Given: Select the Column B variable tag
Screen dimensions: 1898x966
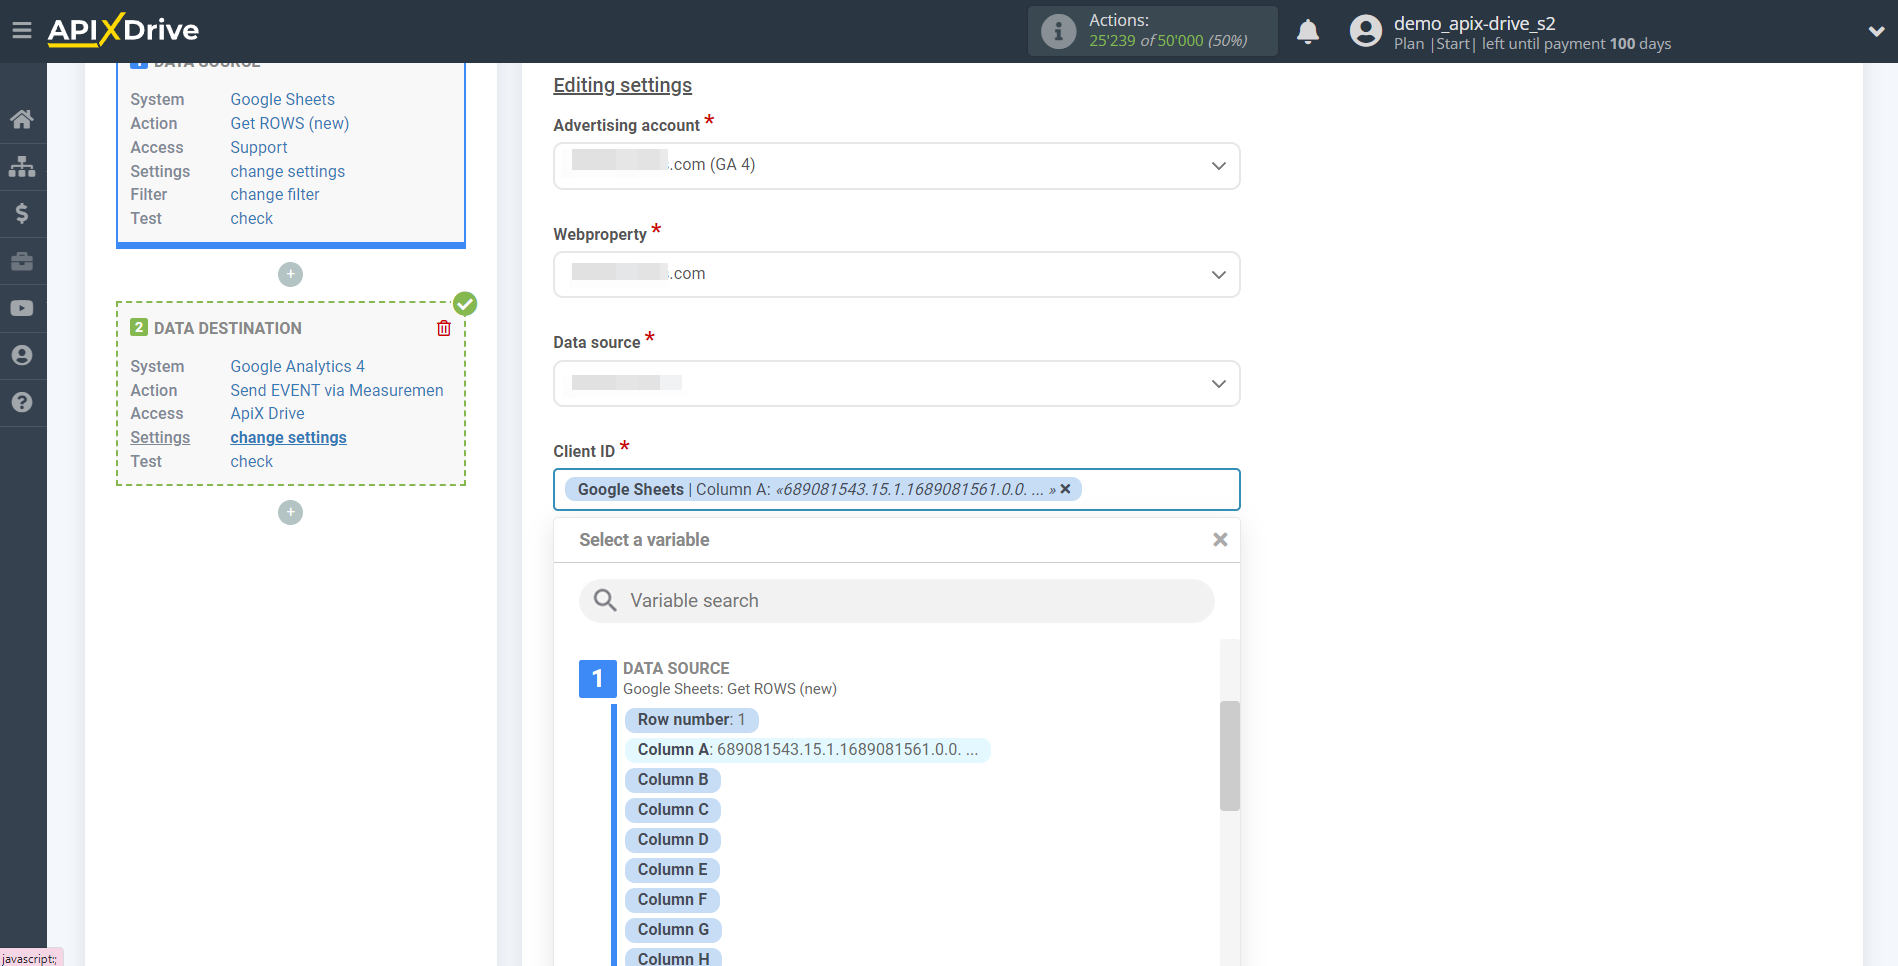Looking at the screenshot, I should (x=672, y=779).
